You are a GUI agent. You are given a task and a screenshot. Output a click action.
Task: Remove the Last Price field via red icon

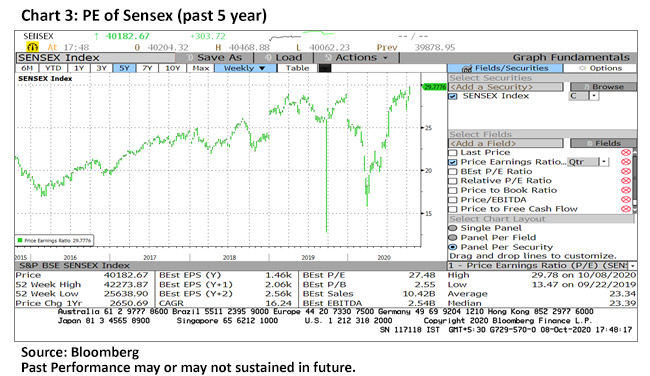(626, 153)
